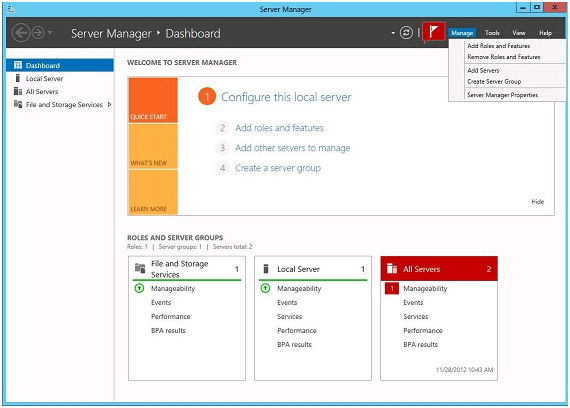Open All Servers red tile header
Image resolution: width=570 pixels, height=408 pixels.
click(439, 269)
